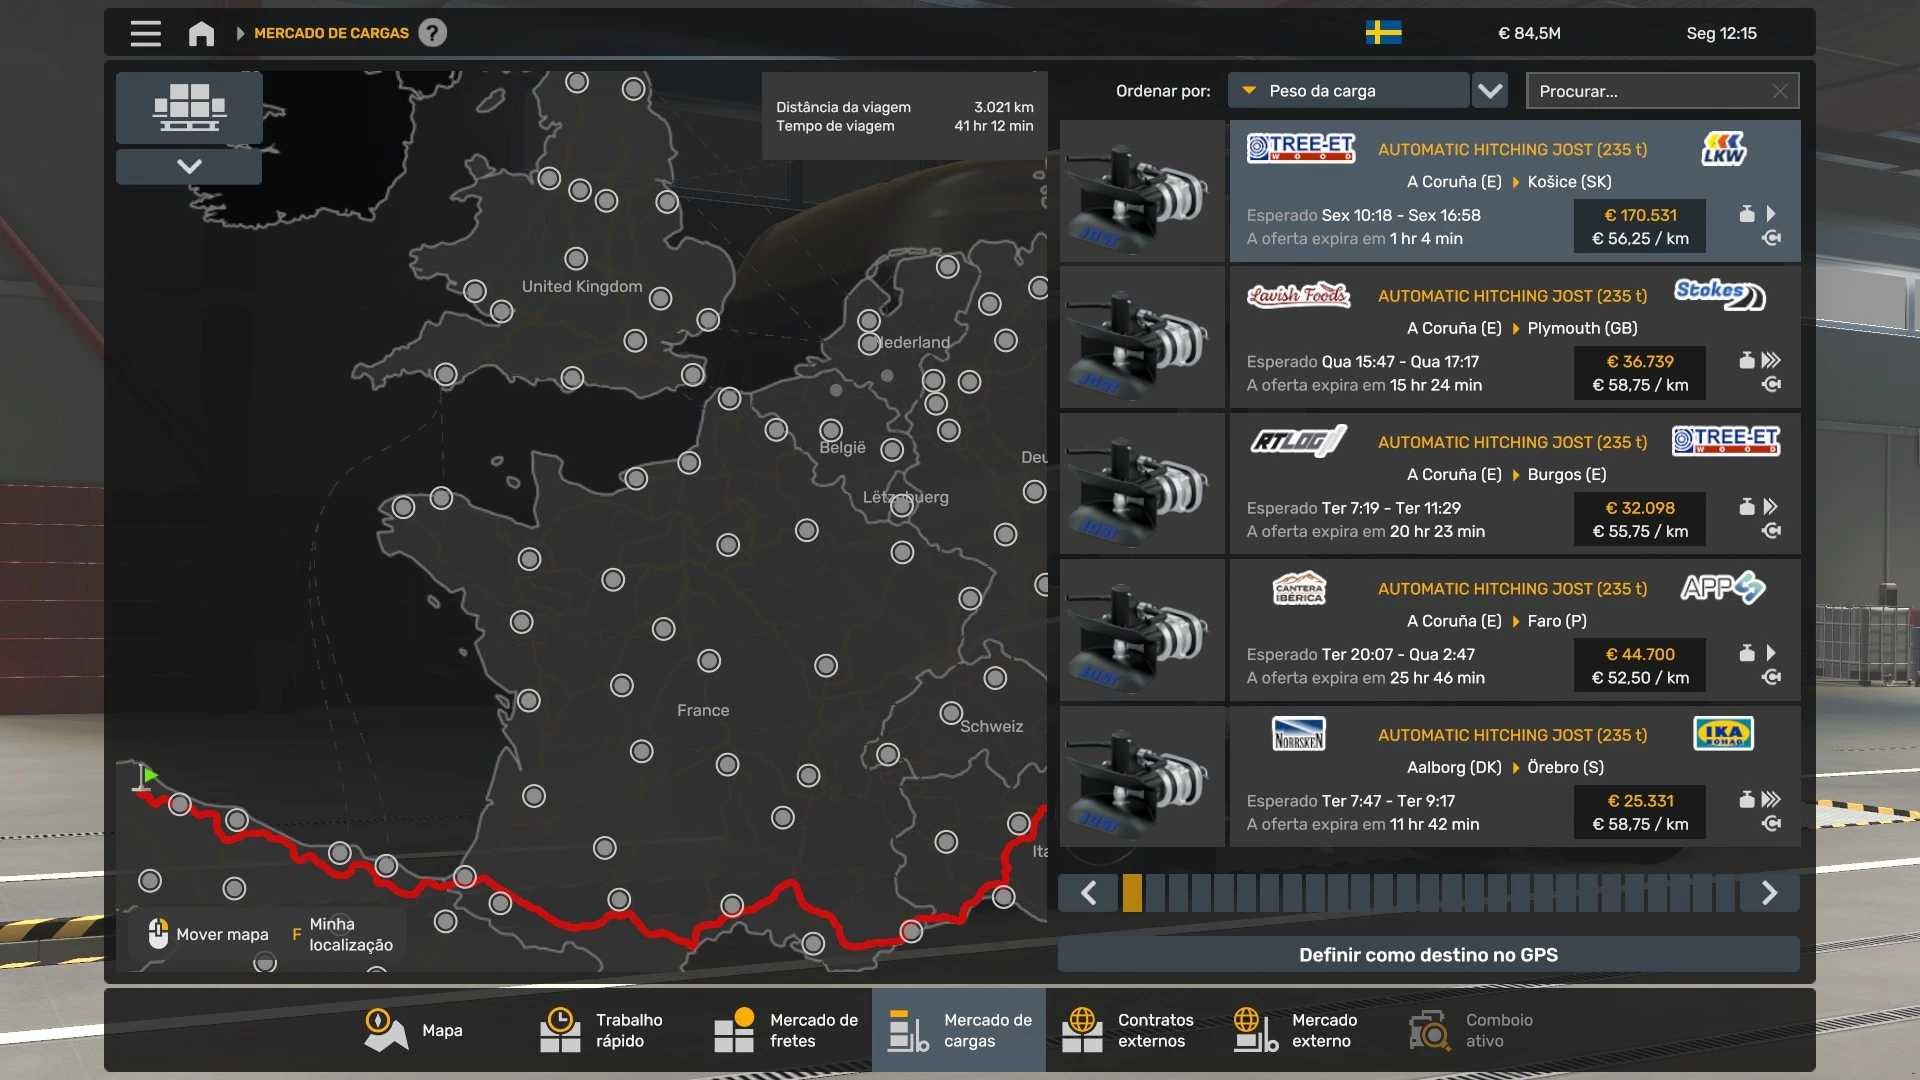The height and width of the screenshot is (1080, 1920).
Task: Click the weight icon in the Burgos job
Action: pyautogui.click(x=1747, y=507)
